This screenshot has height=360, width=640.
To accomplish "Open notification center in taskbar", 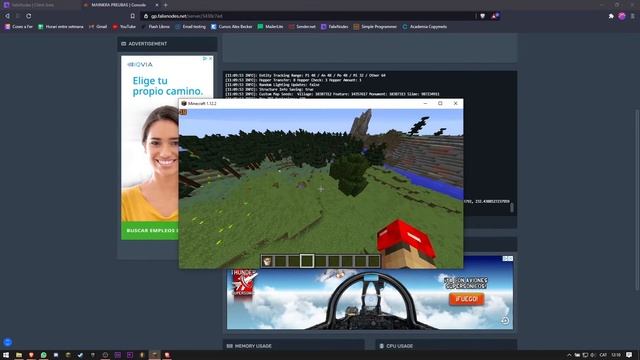I will 629,355.
